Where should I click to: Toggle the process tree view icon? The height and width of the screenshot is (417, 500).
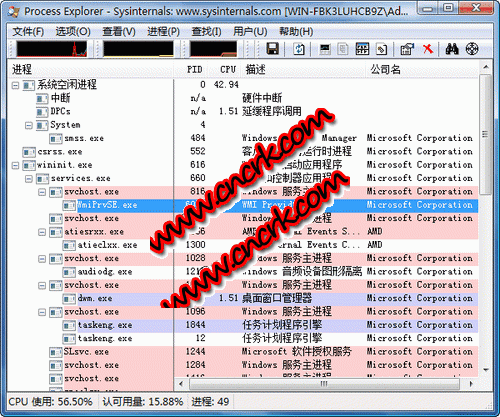coord(343,49)
